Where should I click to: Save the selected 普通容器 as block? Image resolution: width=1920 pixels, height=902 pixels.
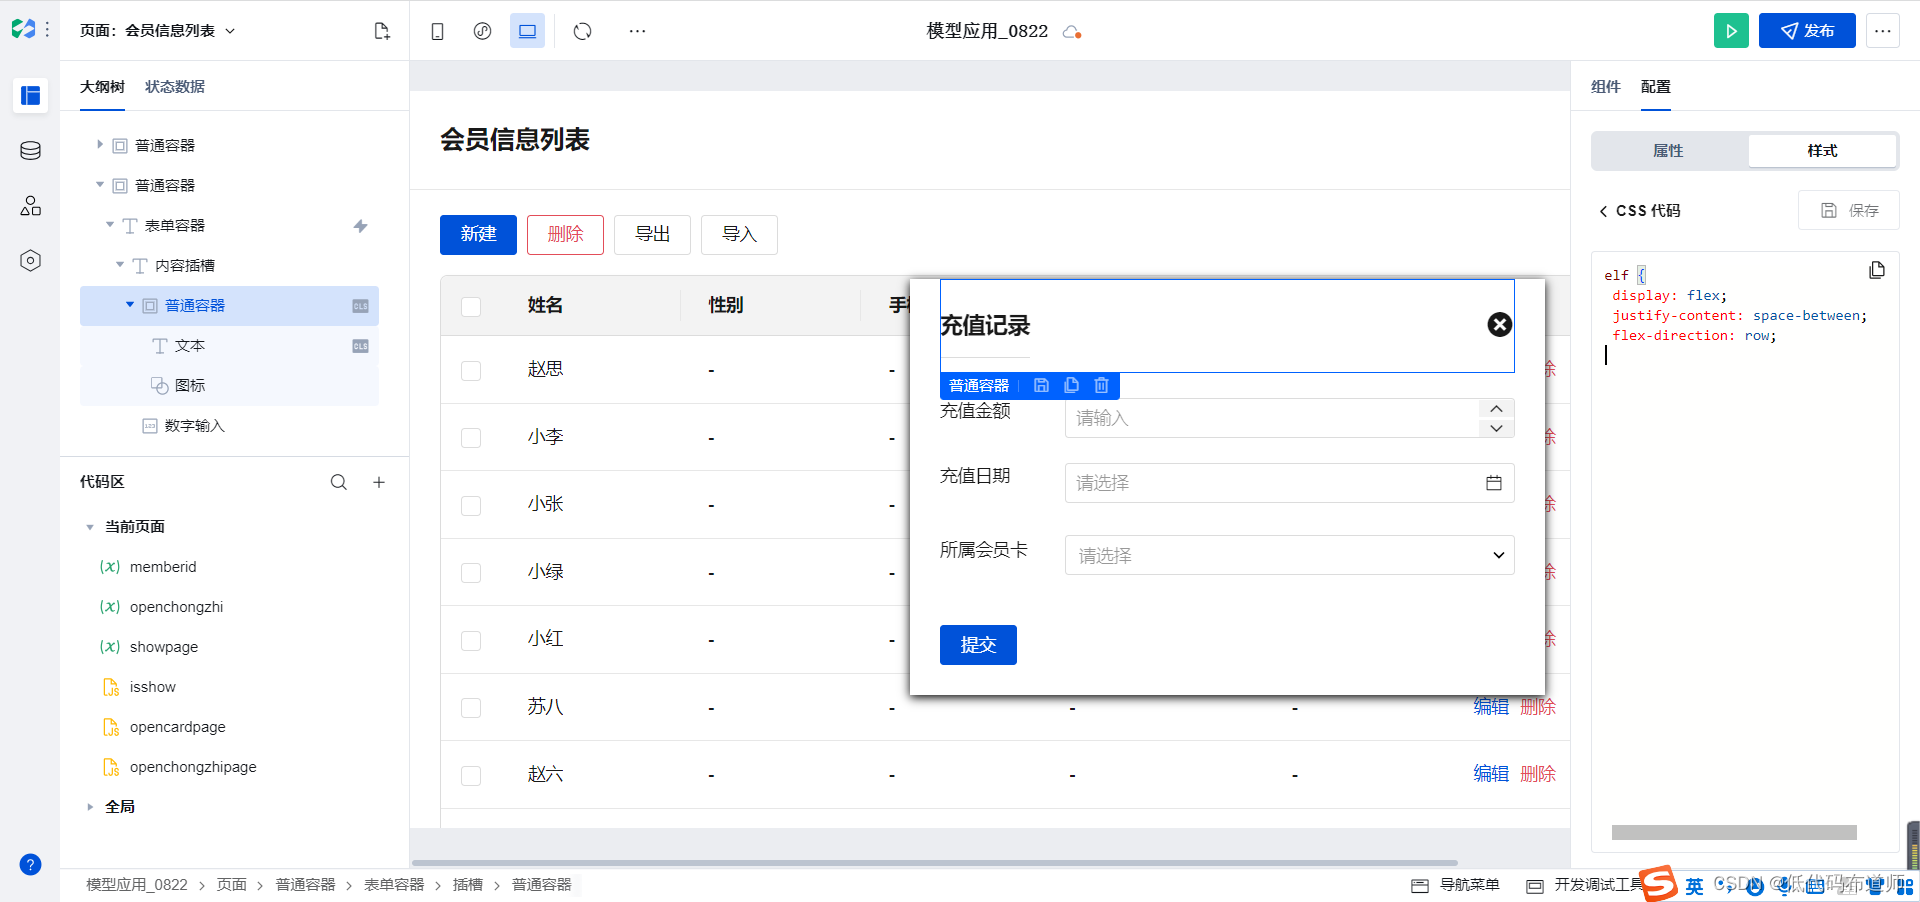tap(1041, 385)
